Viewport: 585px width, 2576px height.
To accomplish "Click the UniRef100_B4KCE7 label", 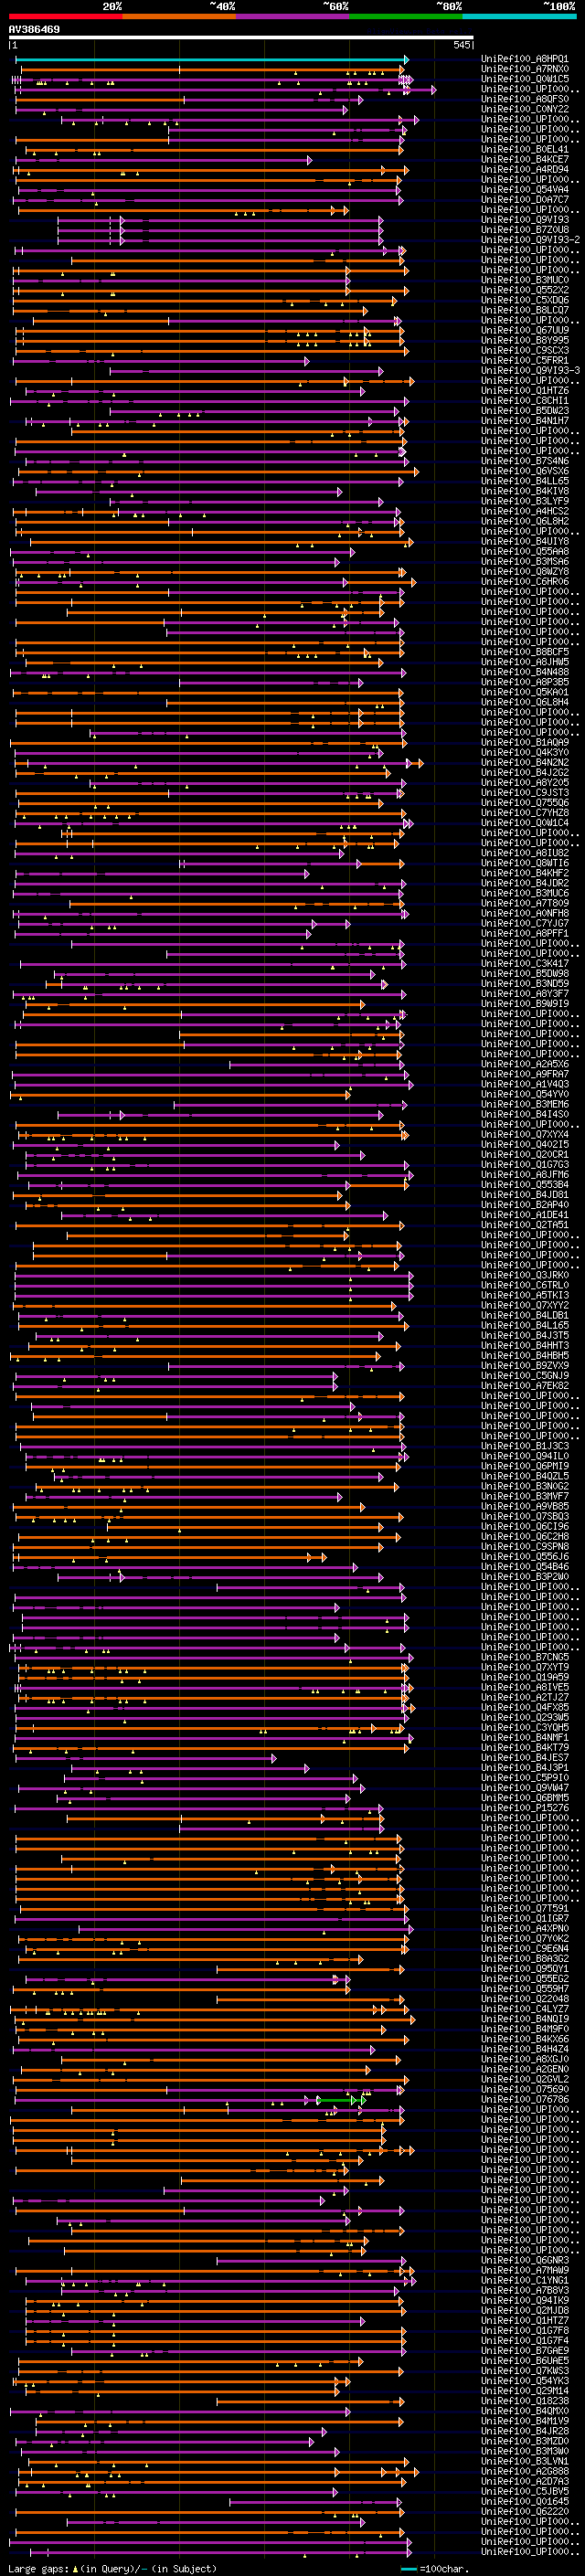I will point(525,159).
